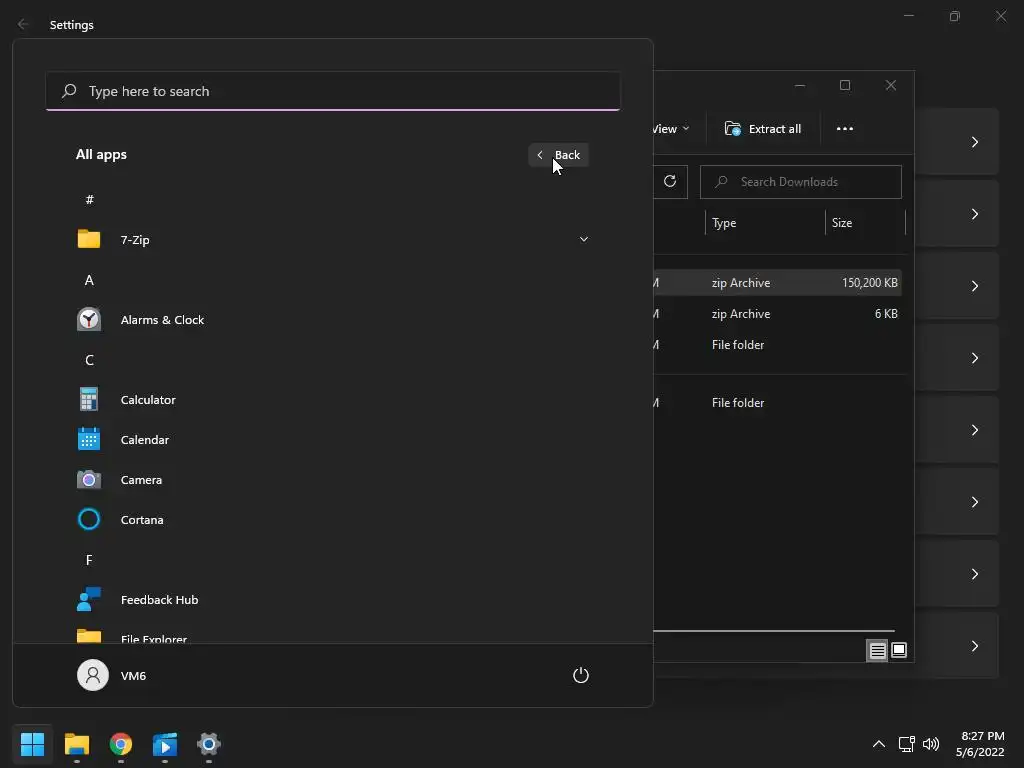Switch to Details view icon in File Explorer
This screenshot has width=1024, height=768.
pyautogui.click(x=877, y=650)
